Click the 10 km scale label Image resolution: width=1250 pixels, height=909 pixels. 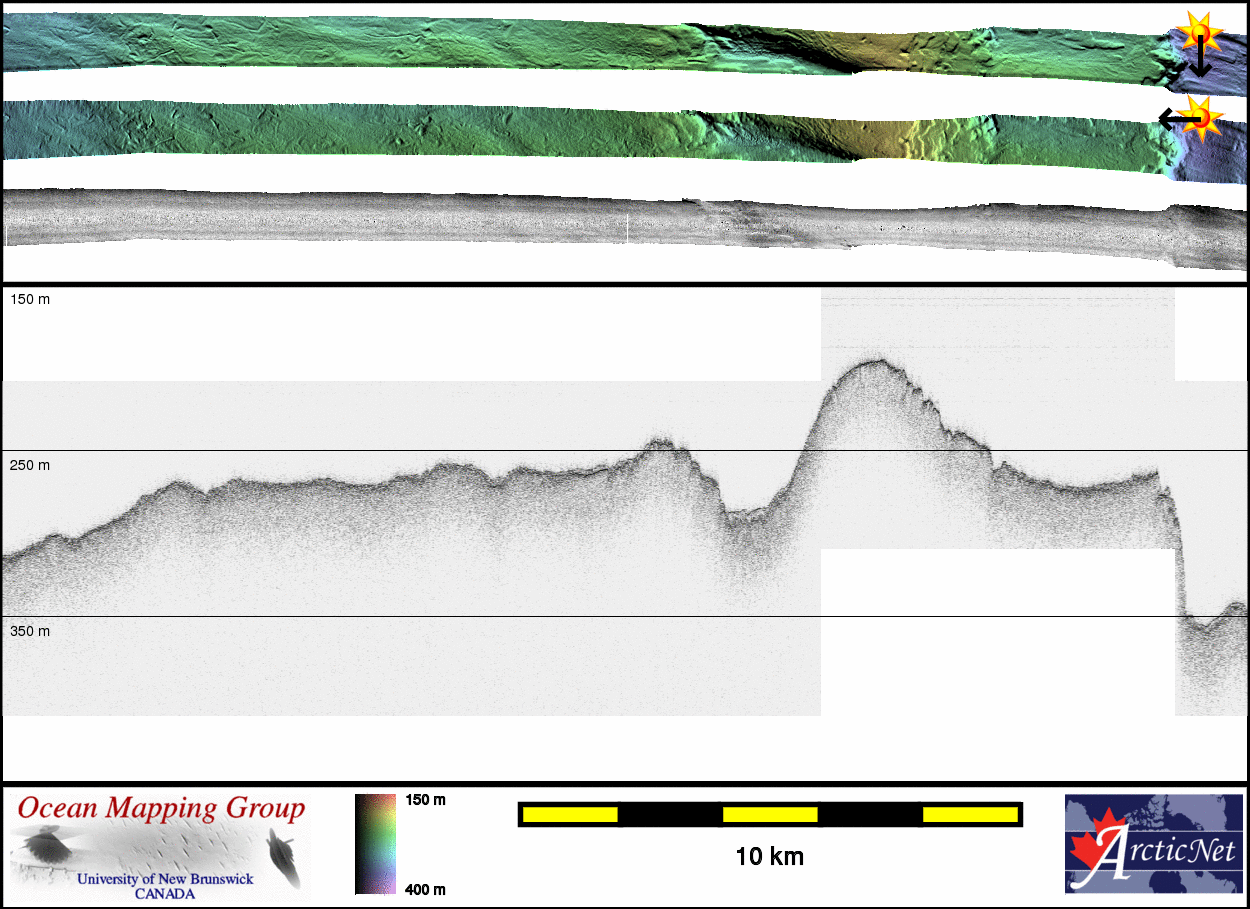pyautogui.click(x=769, y=857)
